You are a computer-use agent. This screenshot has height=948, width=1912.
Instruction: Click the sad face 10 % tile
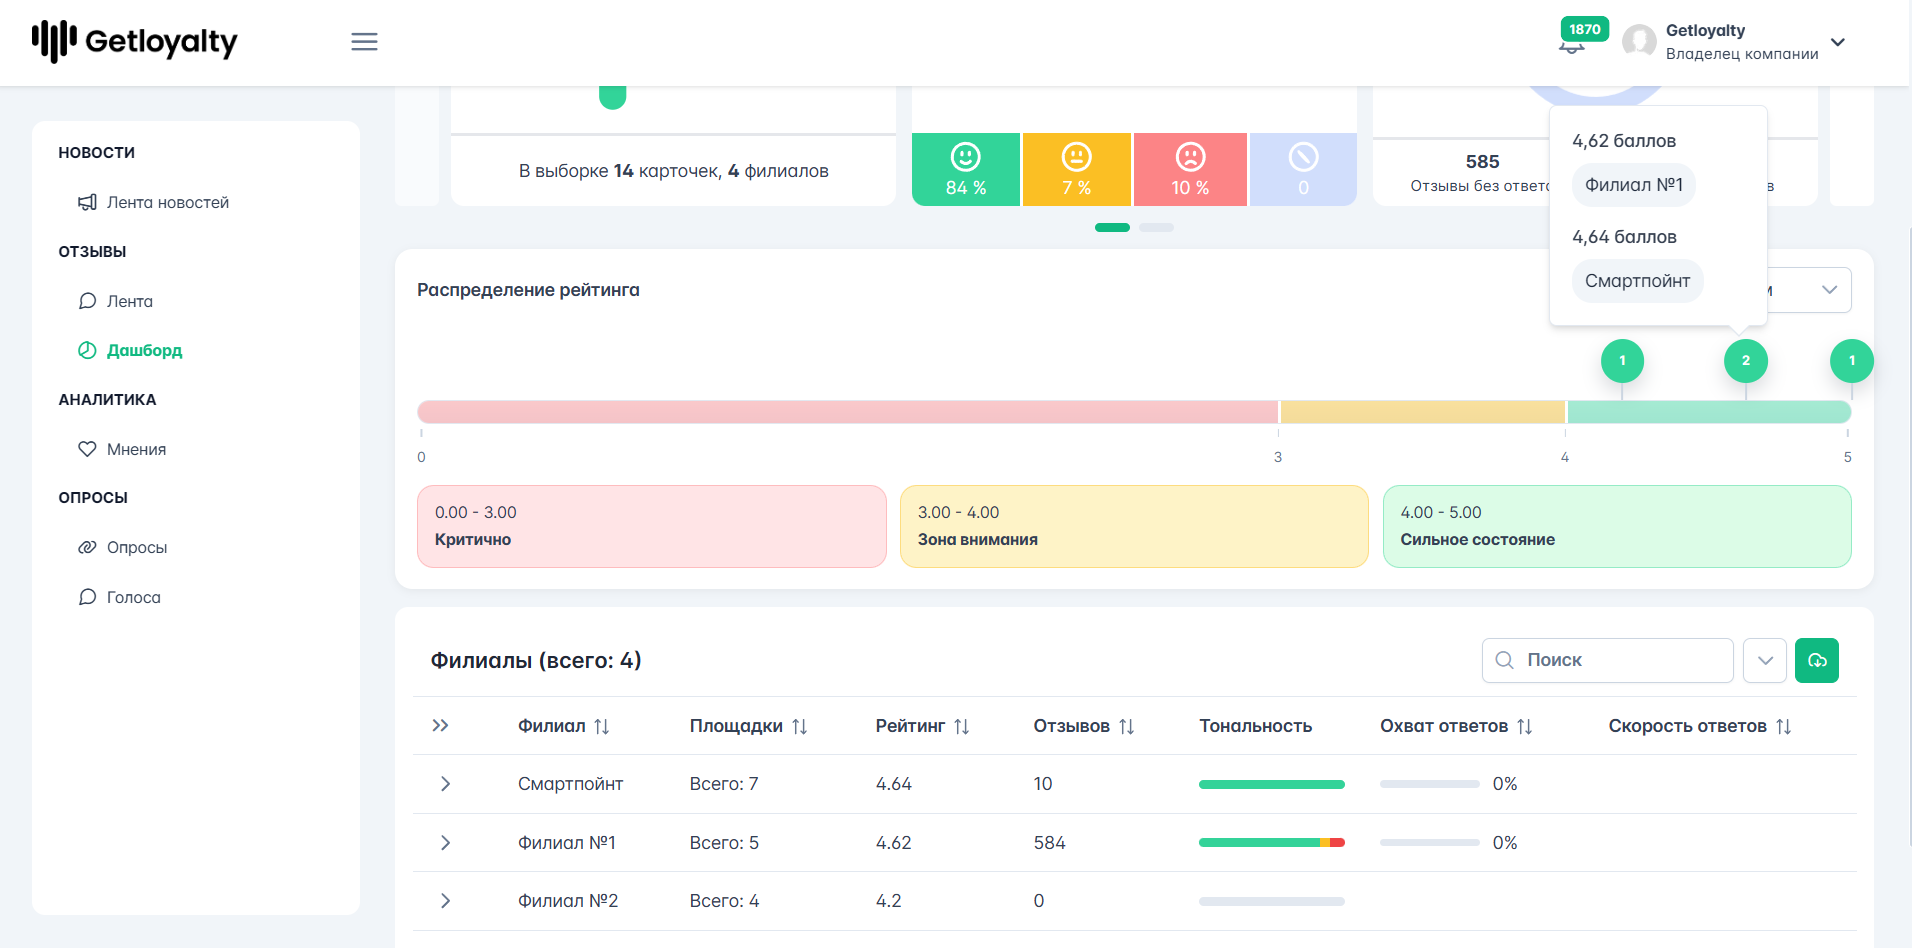(1190, 169)
